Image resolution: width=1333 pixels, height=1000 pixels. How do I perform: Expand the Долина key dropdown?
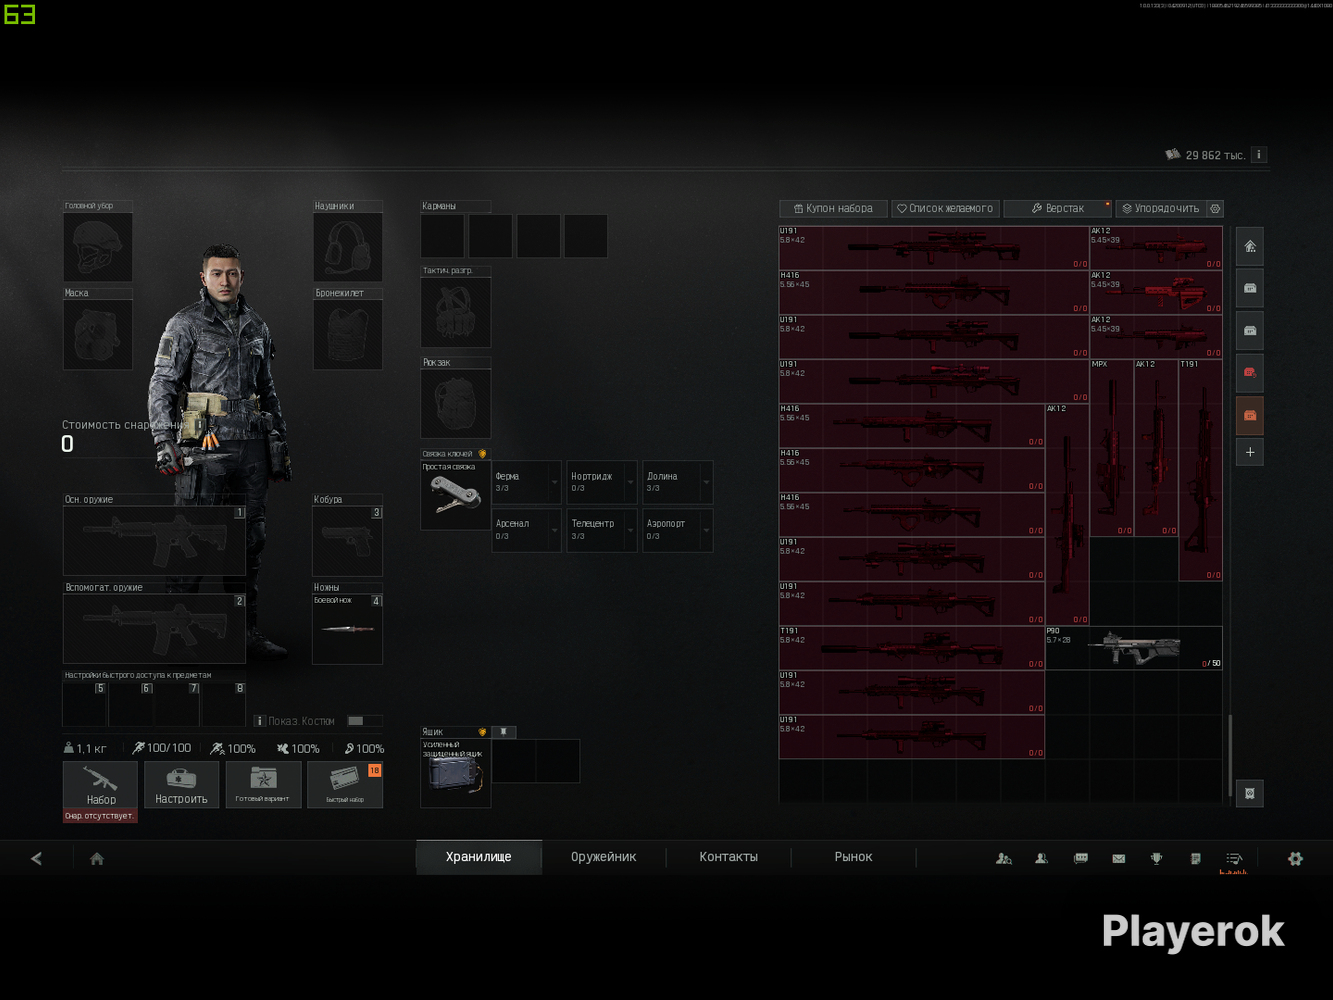pos(706,482)
